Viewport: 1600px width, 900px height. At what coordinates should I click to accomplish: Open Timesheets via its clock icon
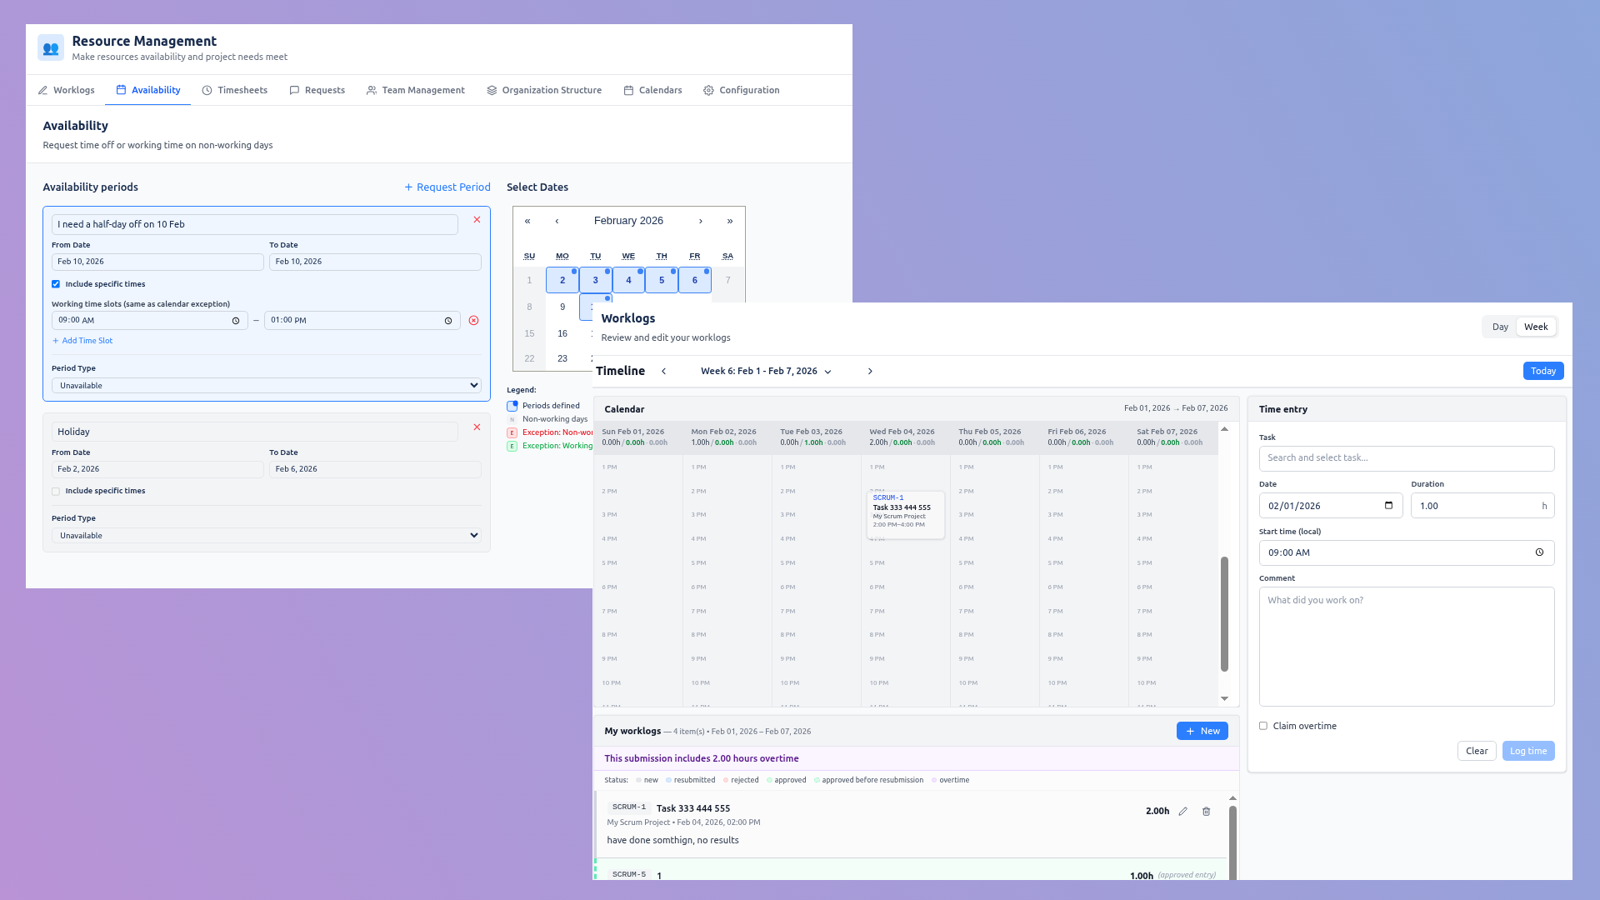pos(207,90)
